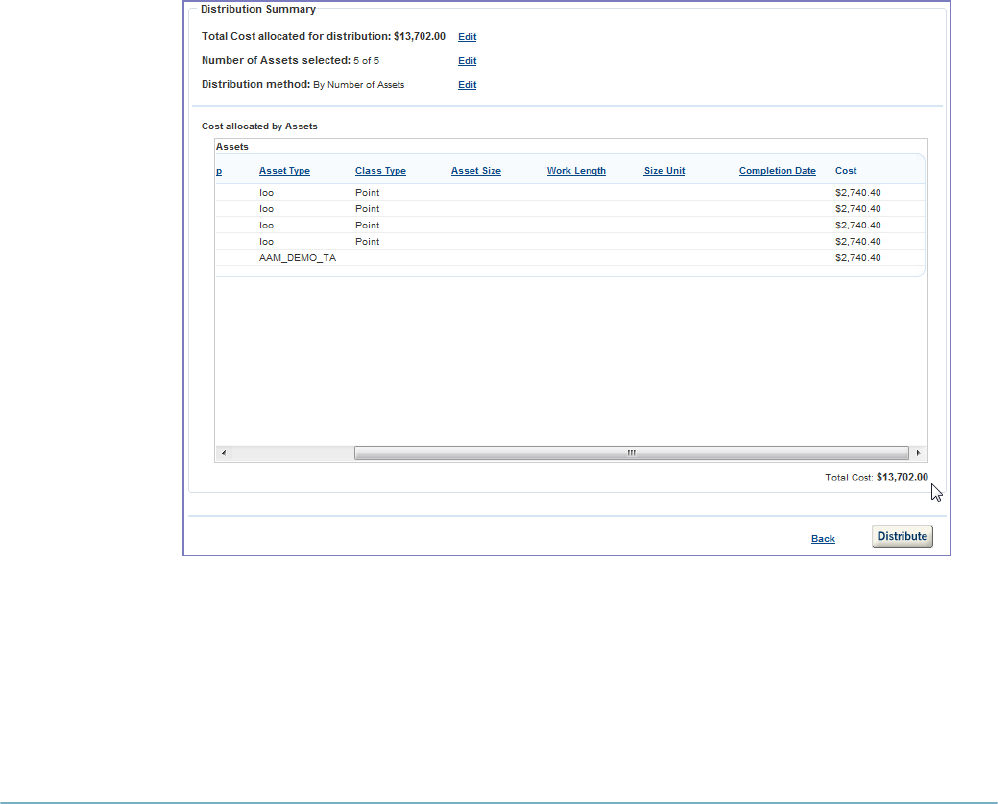Sort table by Completion Date column
This screenshot has height=804, width=998.
777,171
